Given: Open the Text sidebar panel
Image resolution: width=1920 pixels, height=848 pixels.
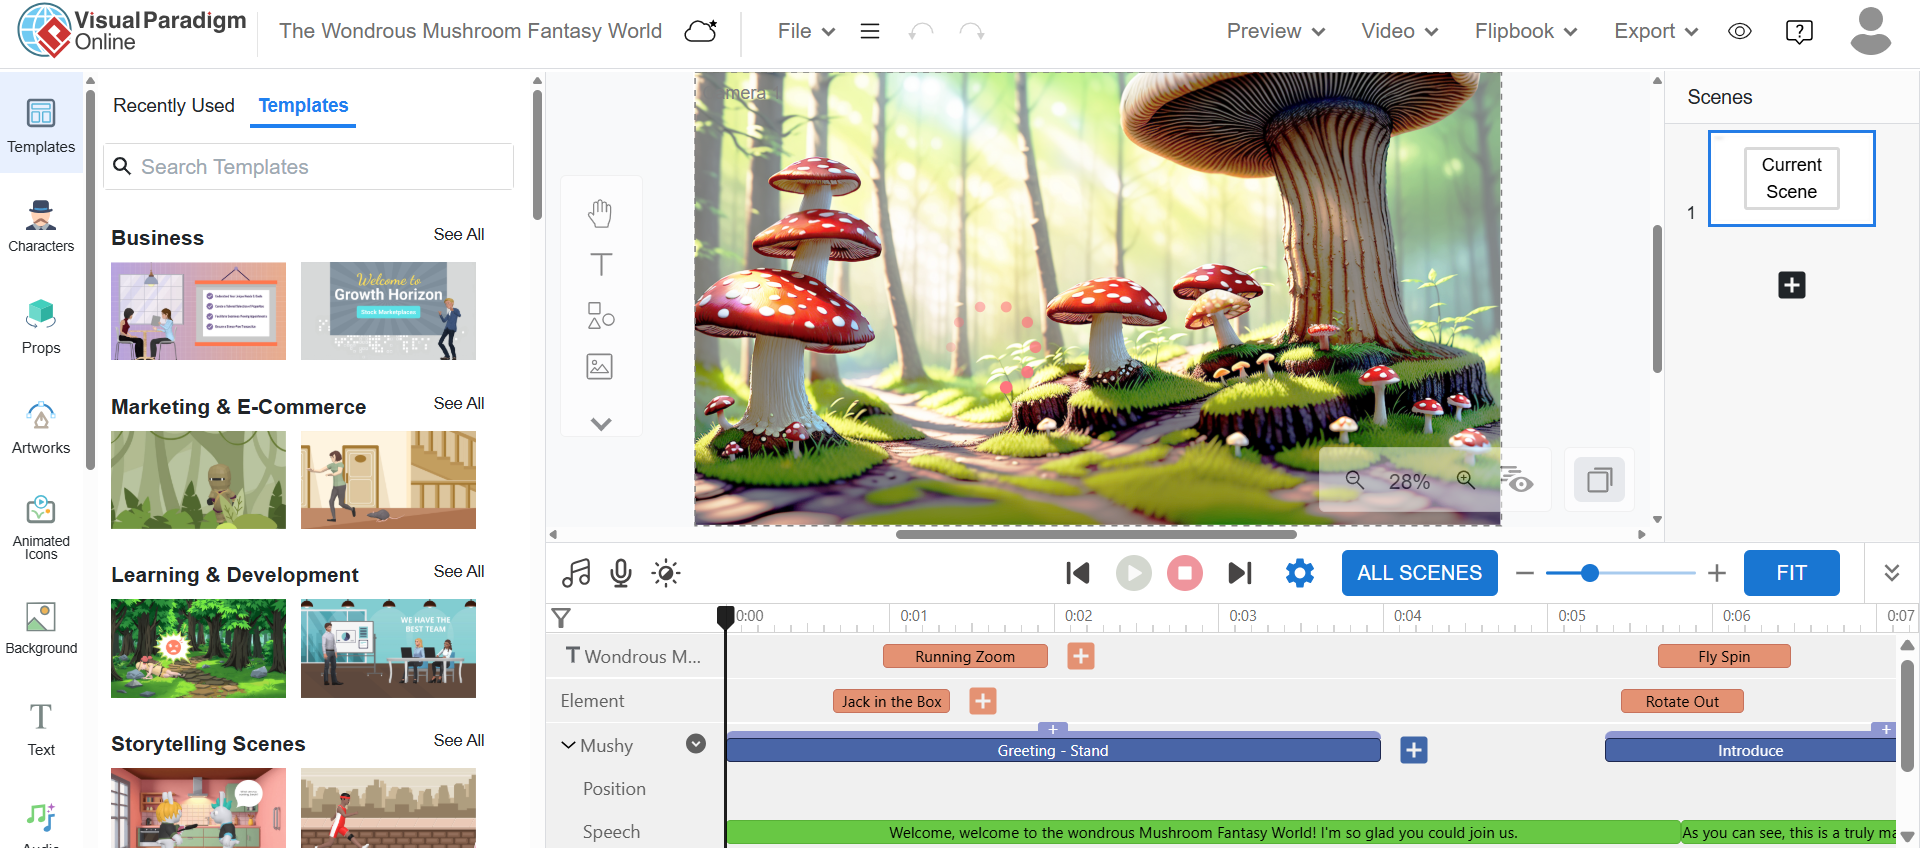Looking at the screenshot, I should (x=41, y=729).
